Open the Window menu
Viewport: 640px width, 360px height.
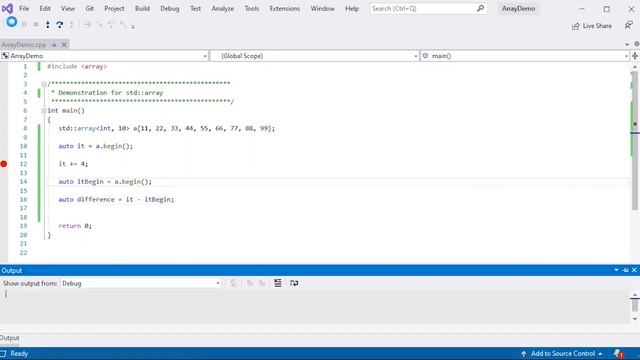coord(322,8)
